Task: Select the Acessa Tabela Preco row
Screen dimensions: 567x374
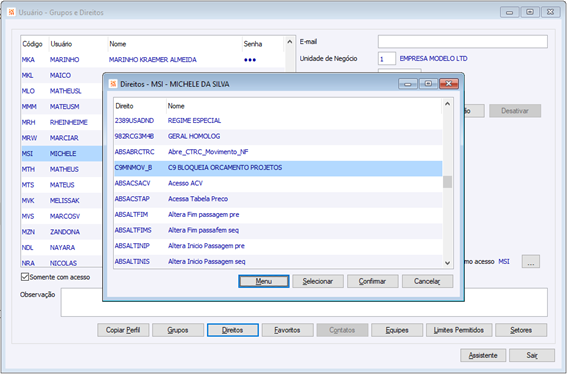Action: (278, 199)
